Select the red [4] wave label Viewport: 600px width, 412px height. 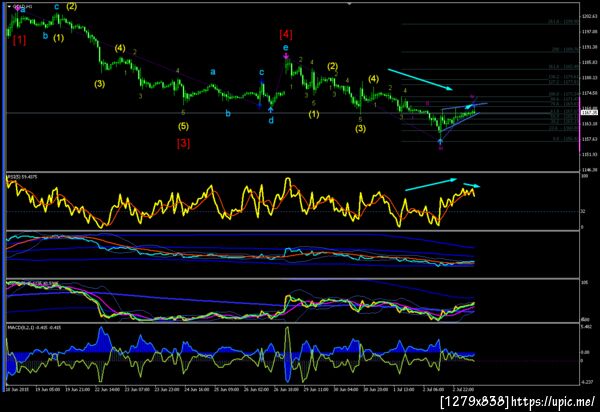click(285, 34)
